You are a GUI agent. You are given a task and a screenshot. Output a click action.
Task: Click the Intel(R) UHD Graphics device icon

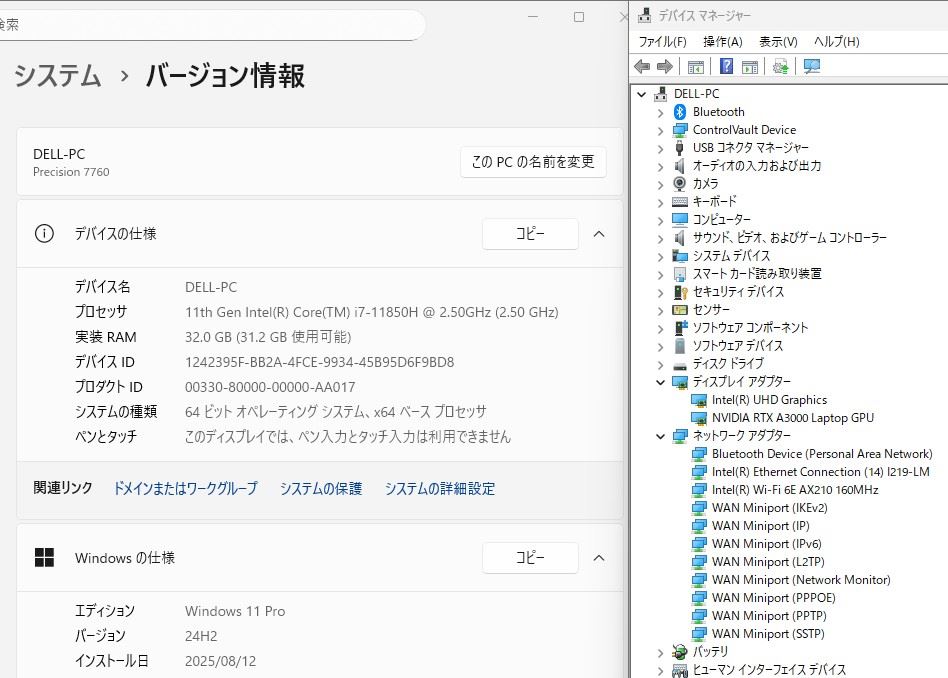700,400
